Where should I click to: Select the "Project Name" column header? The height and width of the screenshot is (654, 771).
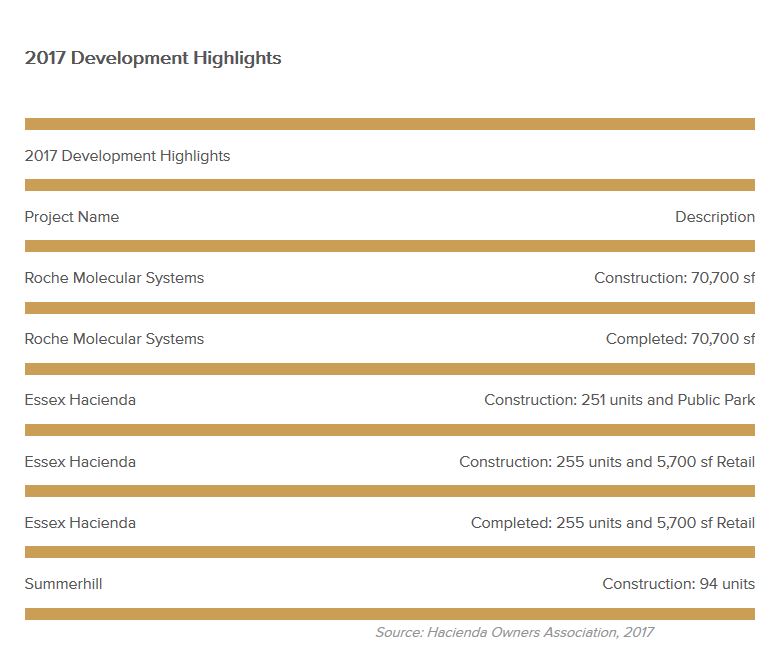click(x=72, y=217)
